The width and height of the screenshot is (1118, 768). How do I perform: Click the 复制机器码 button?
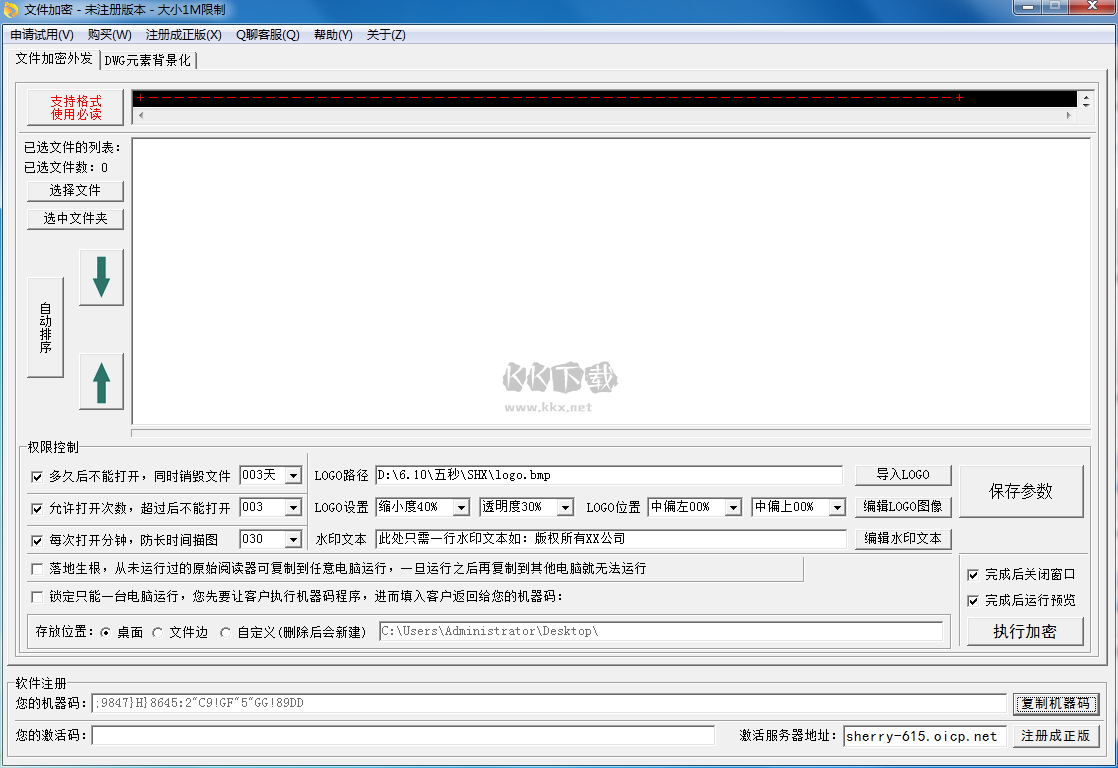1055,704
